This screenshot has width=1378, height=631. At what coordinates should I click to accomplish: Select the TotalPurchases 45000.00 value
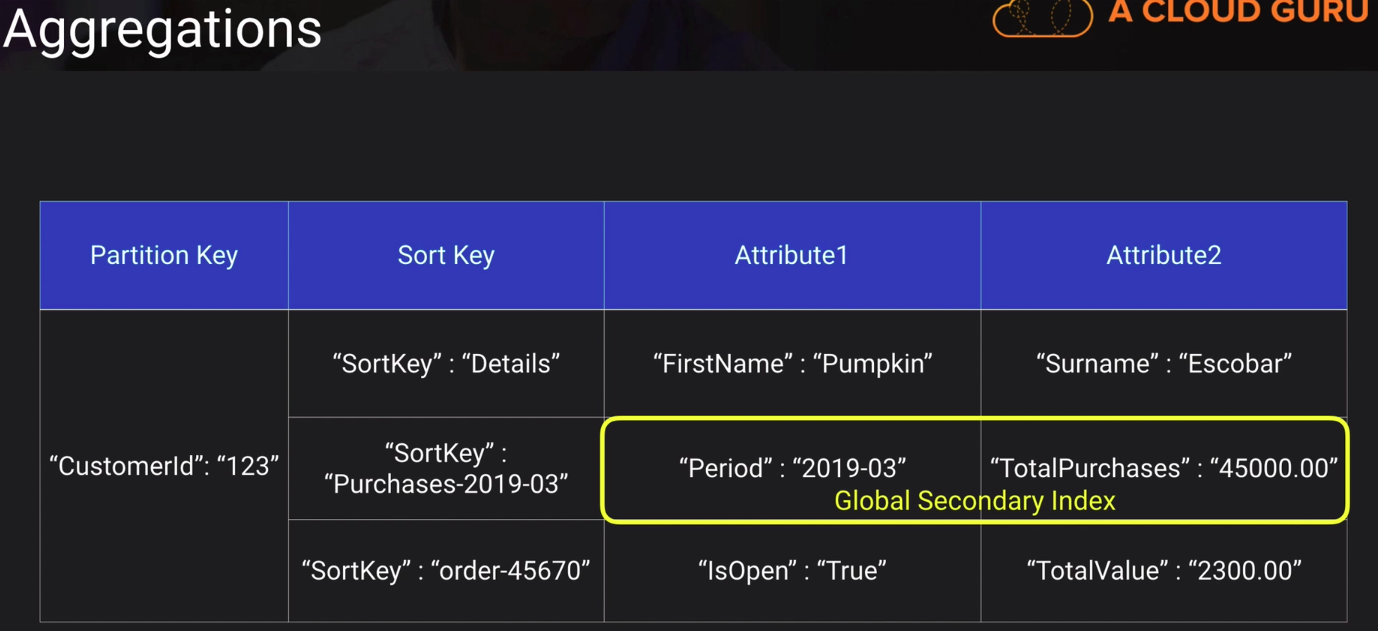(x=1163, y=467)
